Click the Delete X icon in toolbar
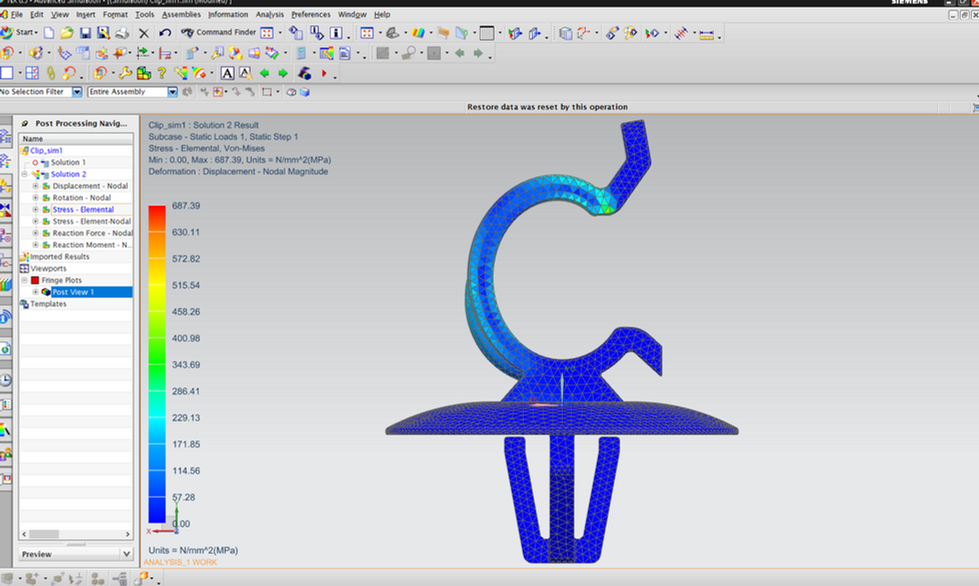Viewport: 979px width, 586px height. [143, 33]
